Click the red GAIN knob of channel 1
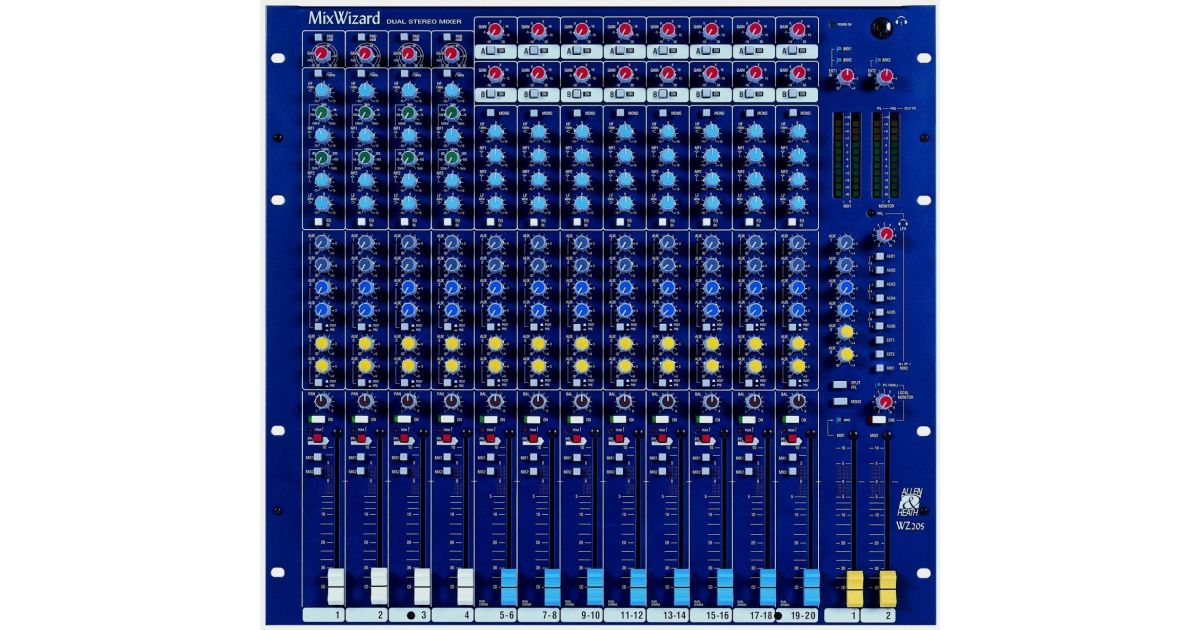The width and height of the screenshot is (1200, 630). coord(323,53)
